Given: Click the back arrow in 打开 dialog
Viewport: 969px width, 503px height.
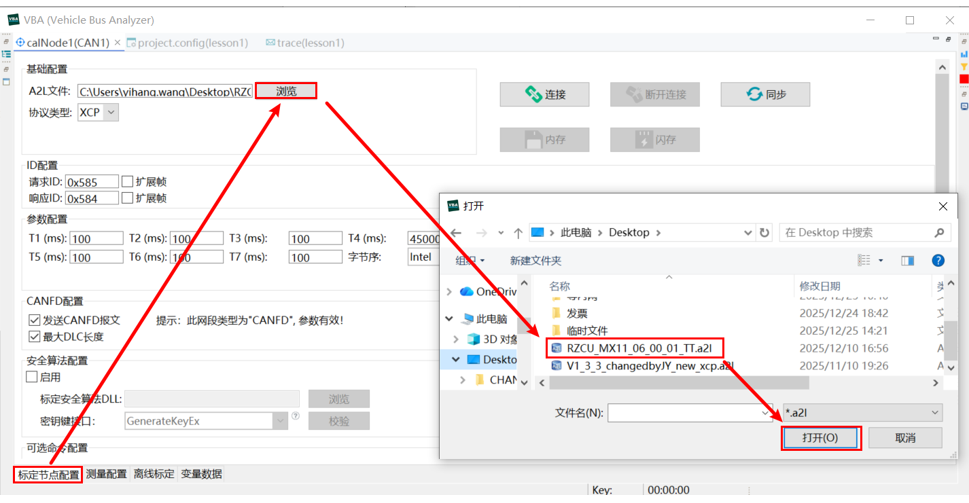Looking at the screenshot, I should pos(456,233).
